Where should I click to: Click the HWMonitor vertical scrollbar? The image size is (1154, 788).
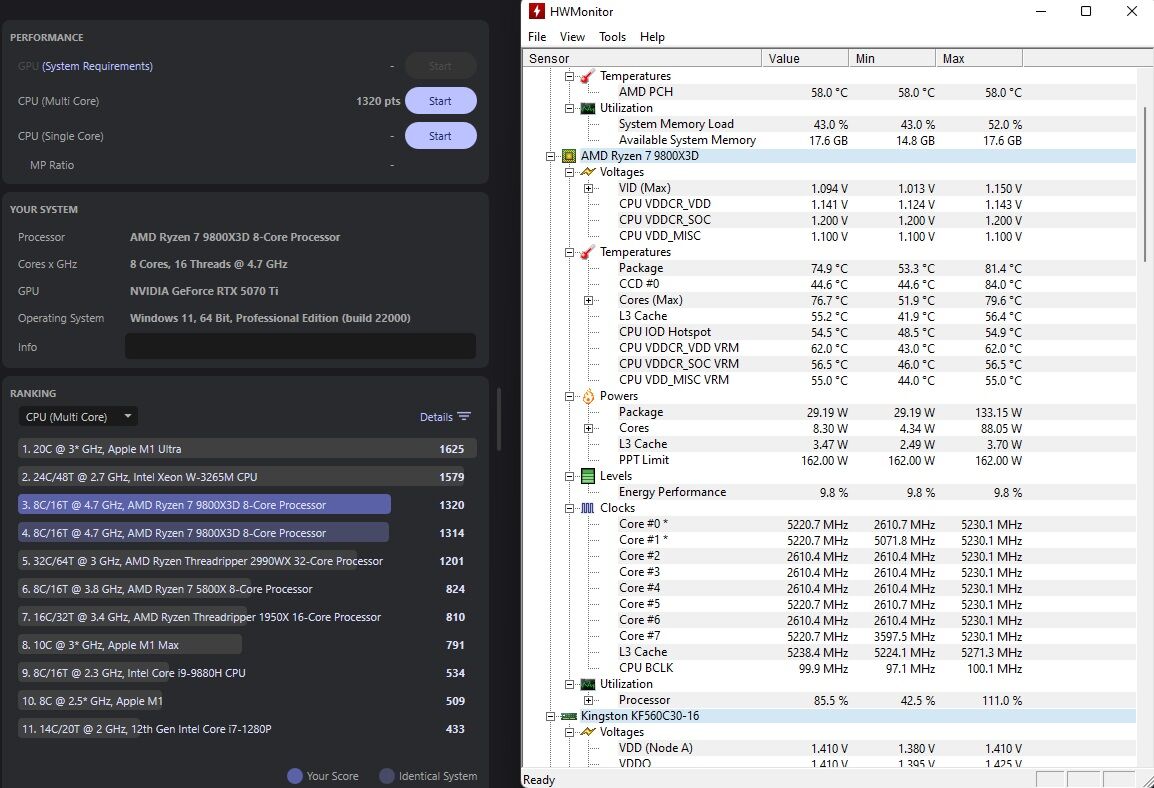pos(1144,184)
